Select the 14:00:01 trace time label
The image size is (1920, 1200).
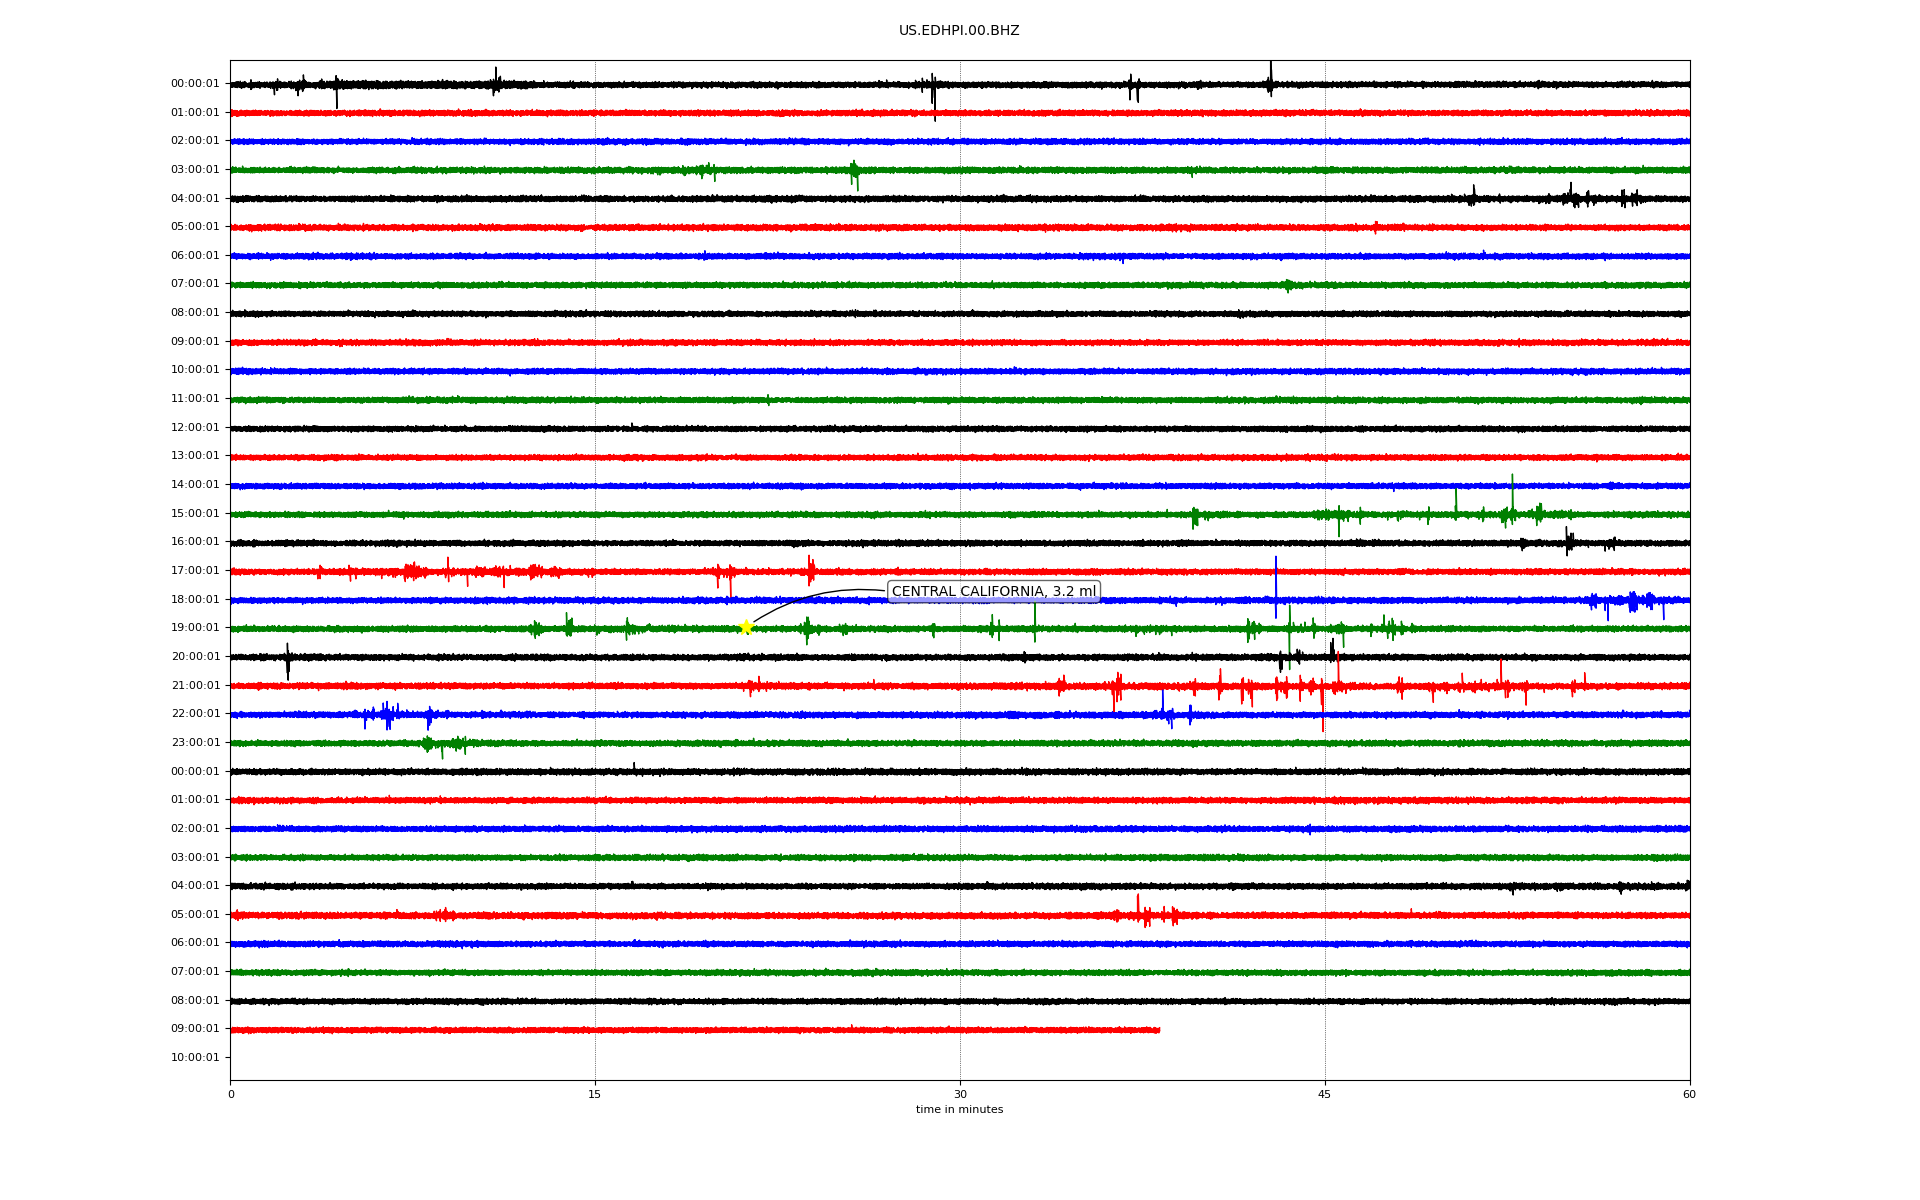tap(195, 485)
